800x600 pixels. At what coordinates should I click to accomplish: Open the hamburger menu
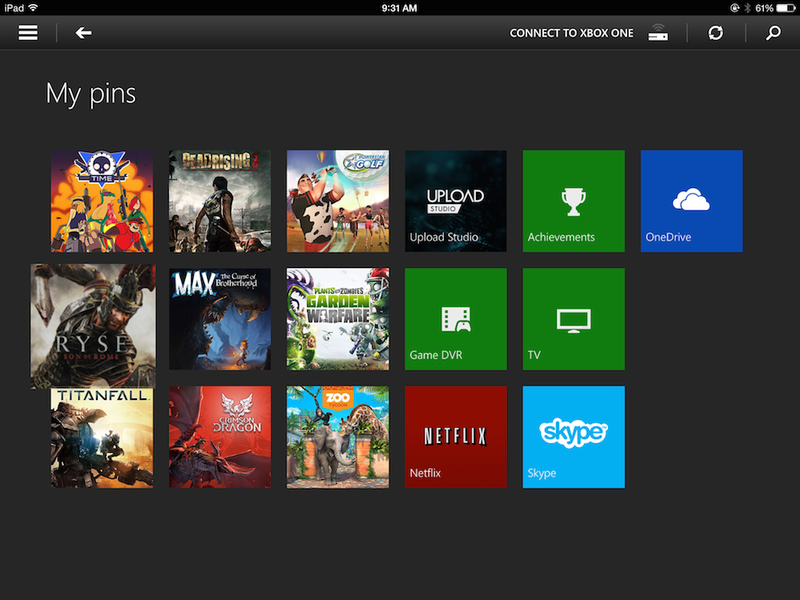coord(28,33)
